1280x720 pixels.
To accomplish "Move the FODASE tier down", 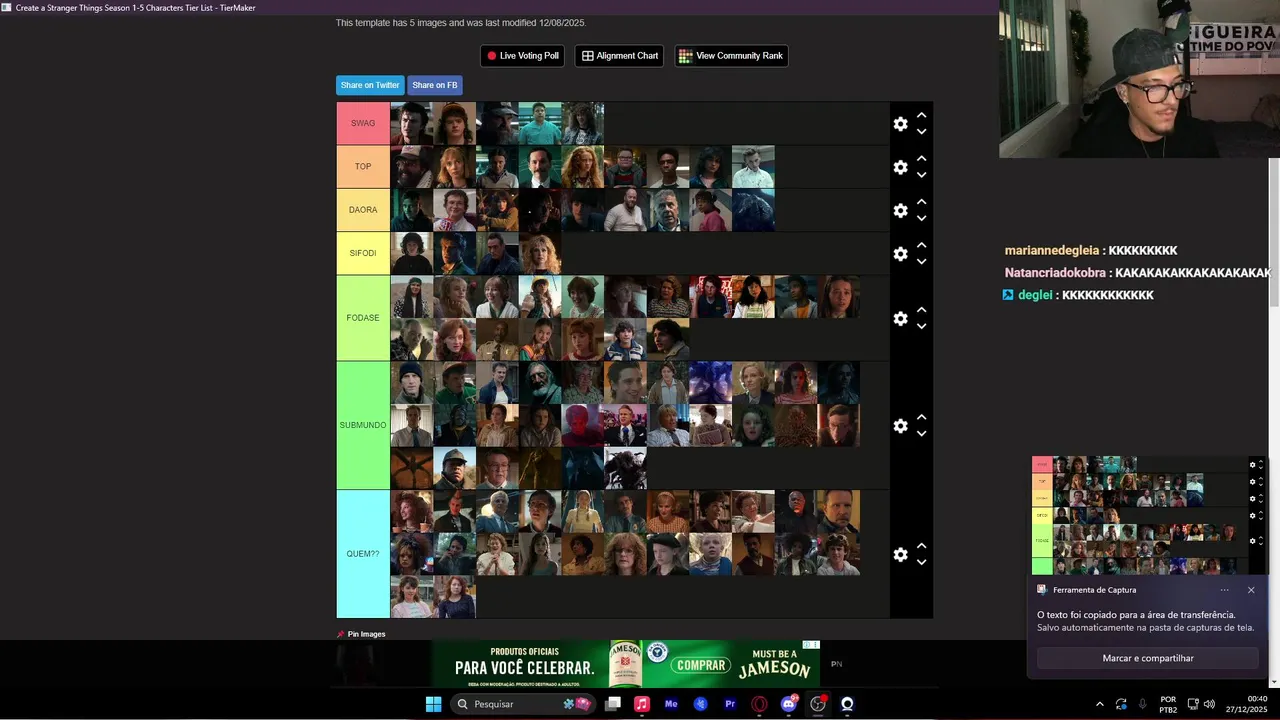I will pos(922,326).
